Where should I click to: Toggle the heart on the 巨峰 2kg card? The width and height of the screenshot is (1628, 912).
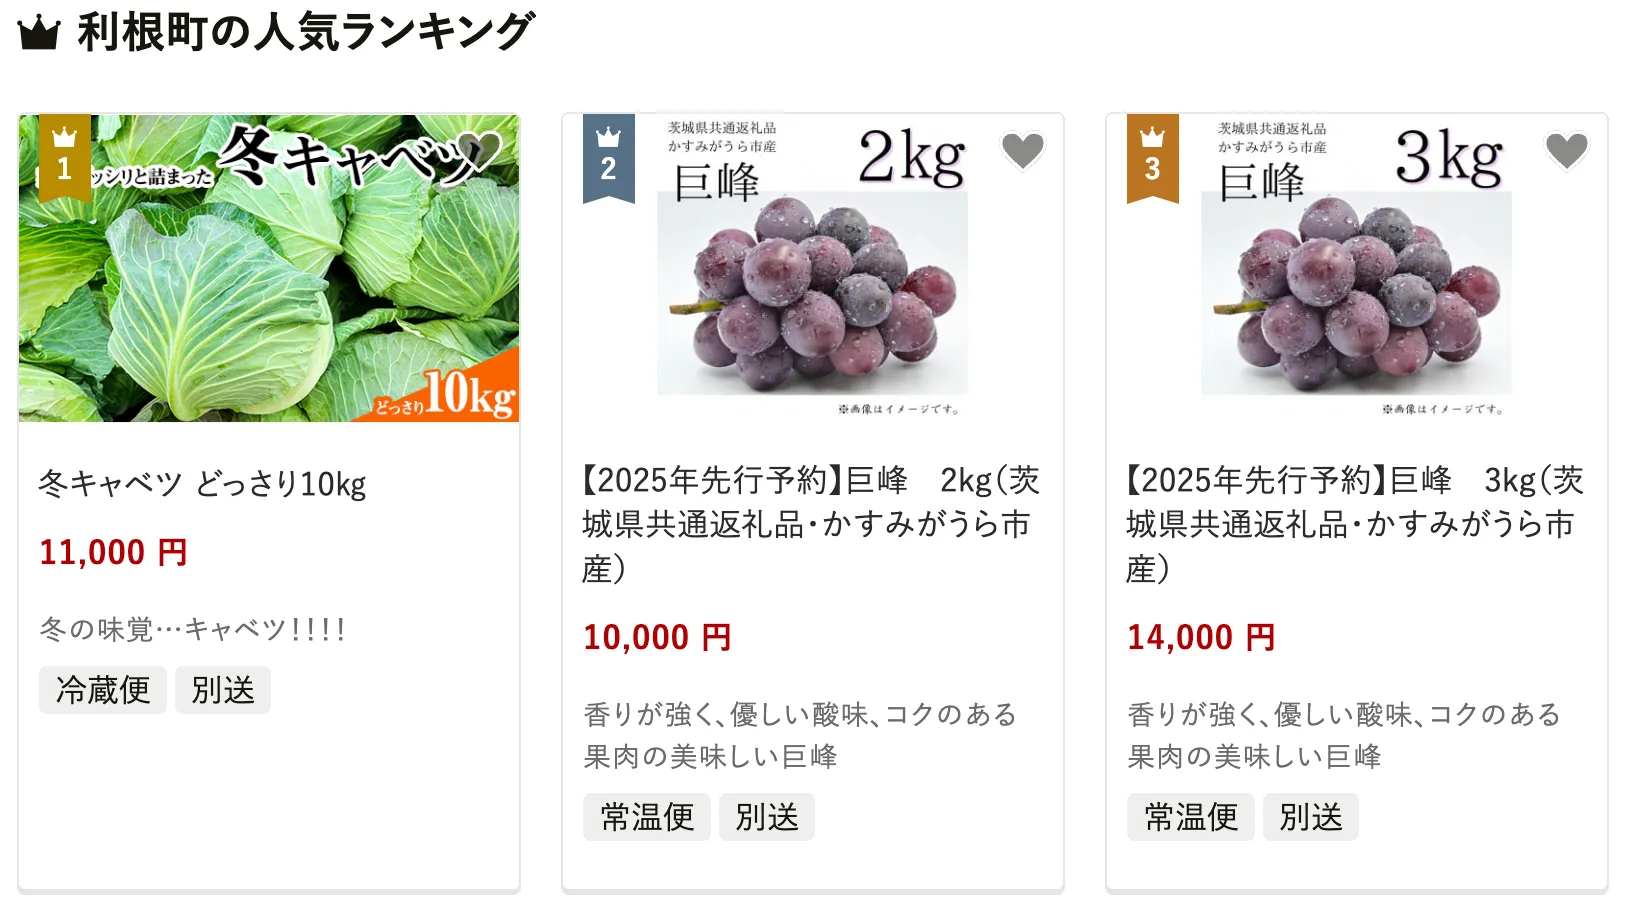1022,151
